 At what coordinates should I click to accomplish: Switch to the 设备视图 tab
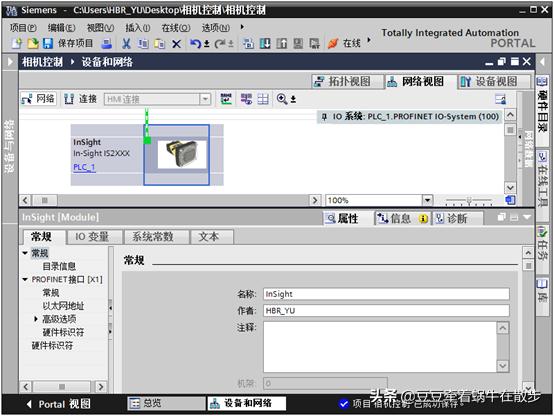click(494, 82)
